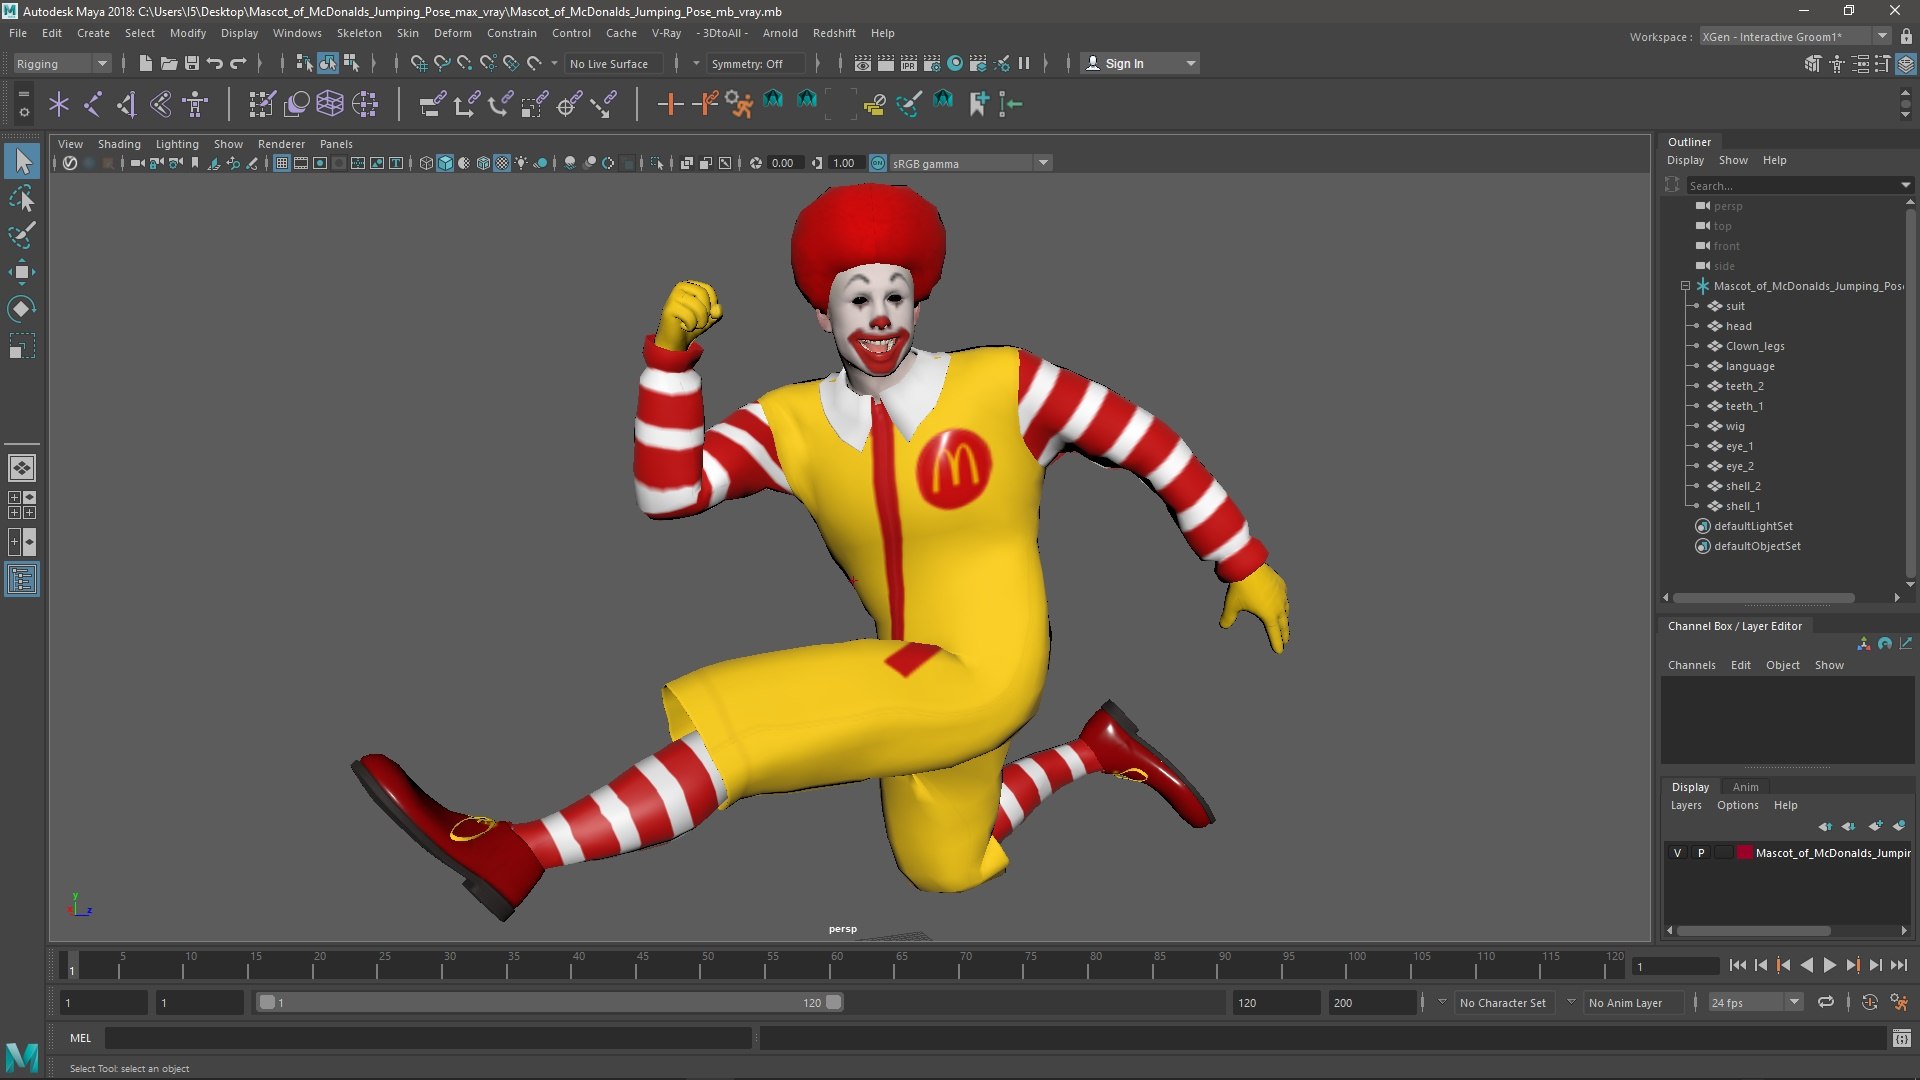Toggle layer playback P box
This screenshot has width=1920, height=1080.
coord(1700,853)
